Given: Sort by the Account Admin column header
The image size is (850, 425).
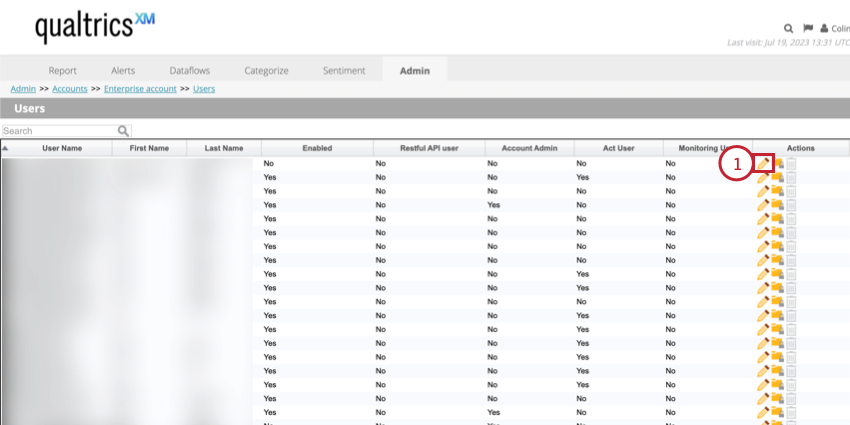Looking at the screenshot, I should (x=528, y=148).
